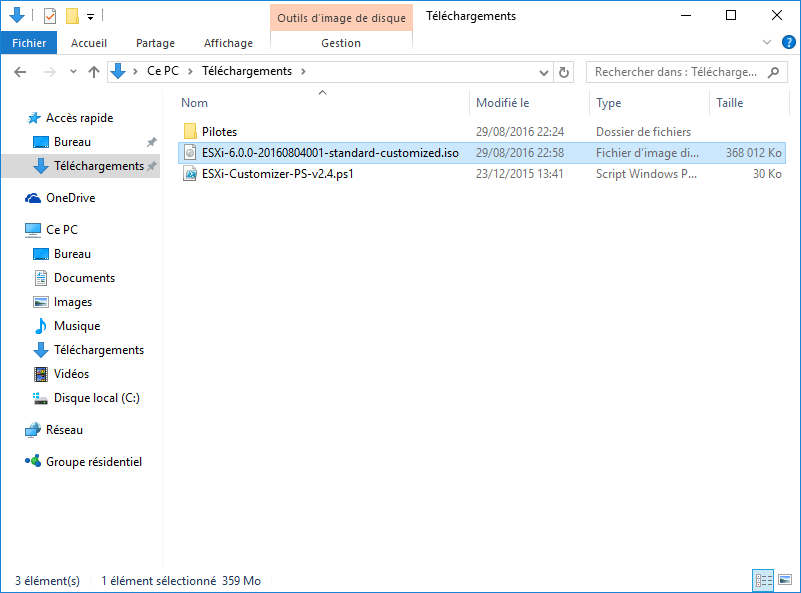Switch to large icons view in status bar

coord(785,580)
